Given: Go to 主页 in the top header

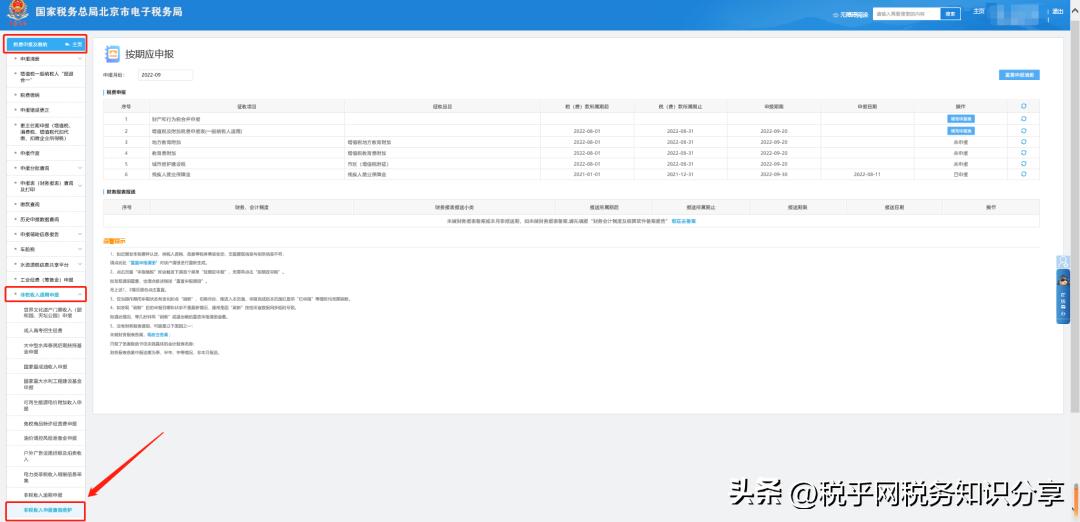Looking at the screenshot, I should tap(979, 11).
